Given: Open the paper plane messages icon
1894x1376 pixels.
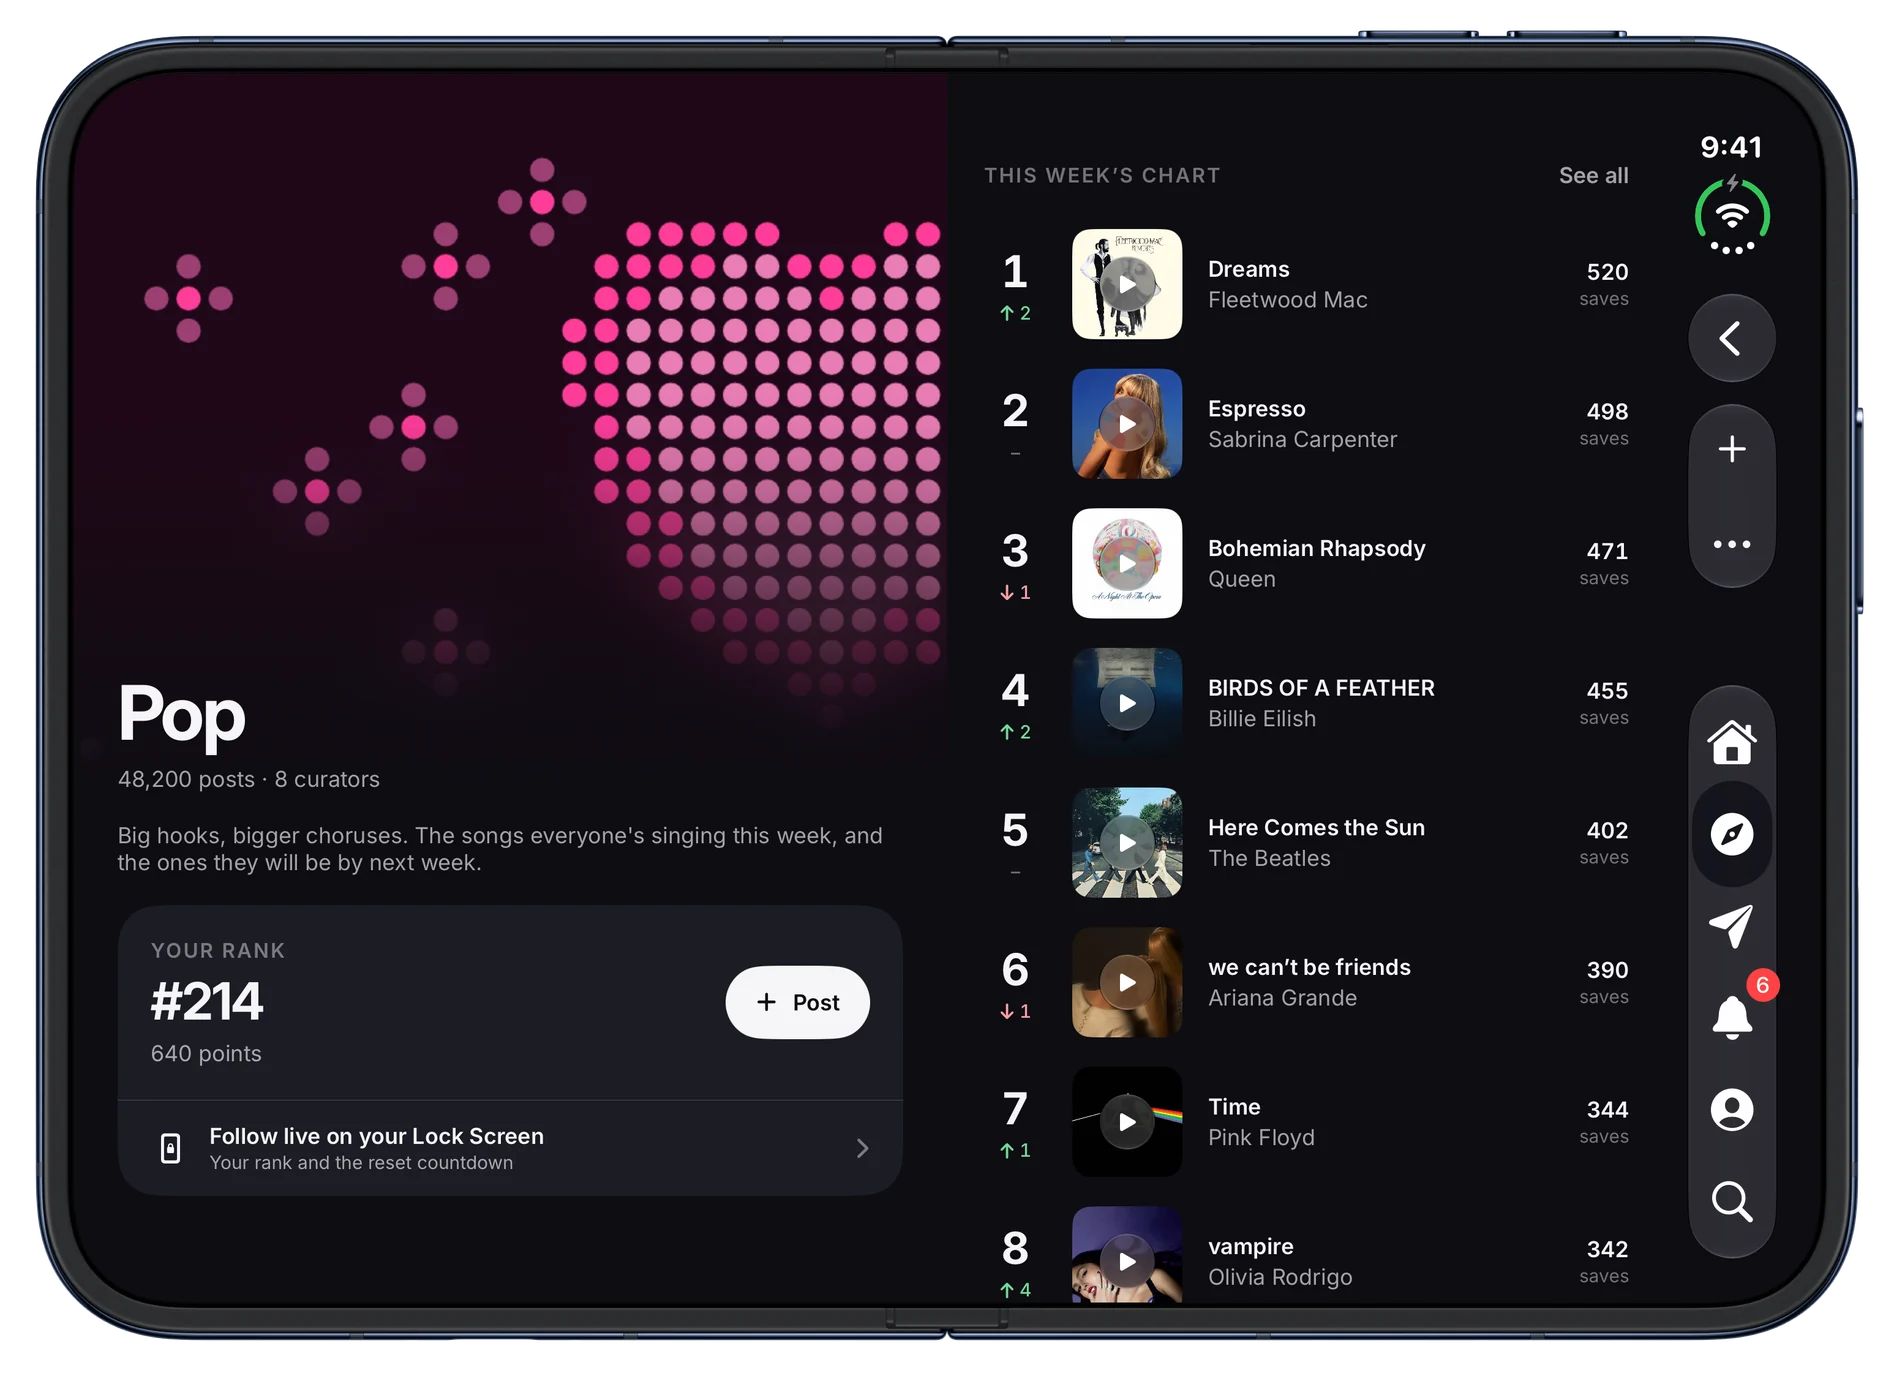Looking at the screenshot, I should pyautogui.click(x=1731, y=926).
